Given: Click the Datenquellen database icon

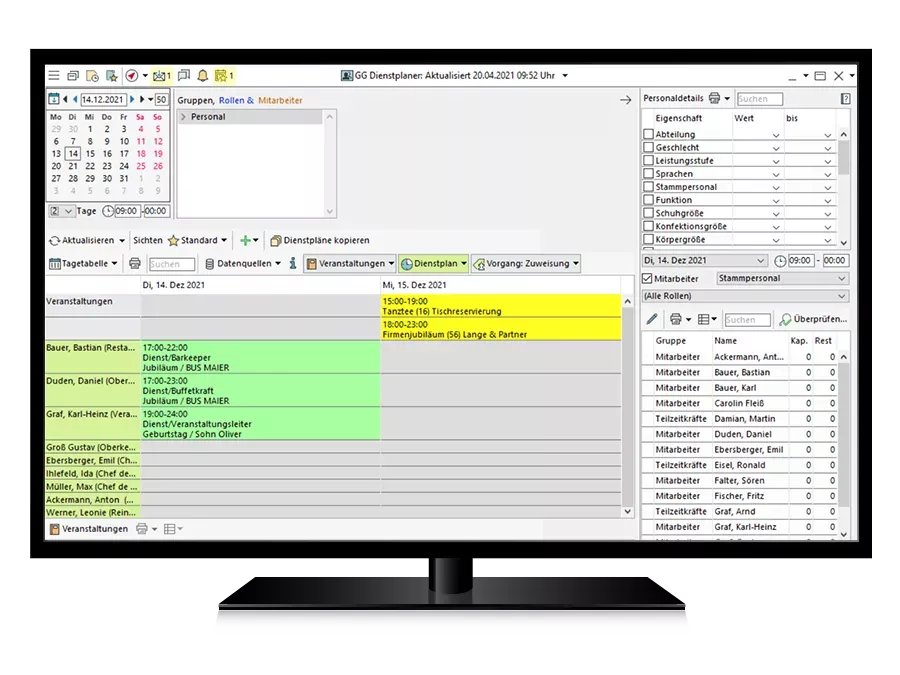Looking at the screenshot, I should pyautogui.click(x=211, y=264).
